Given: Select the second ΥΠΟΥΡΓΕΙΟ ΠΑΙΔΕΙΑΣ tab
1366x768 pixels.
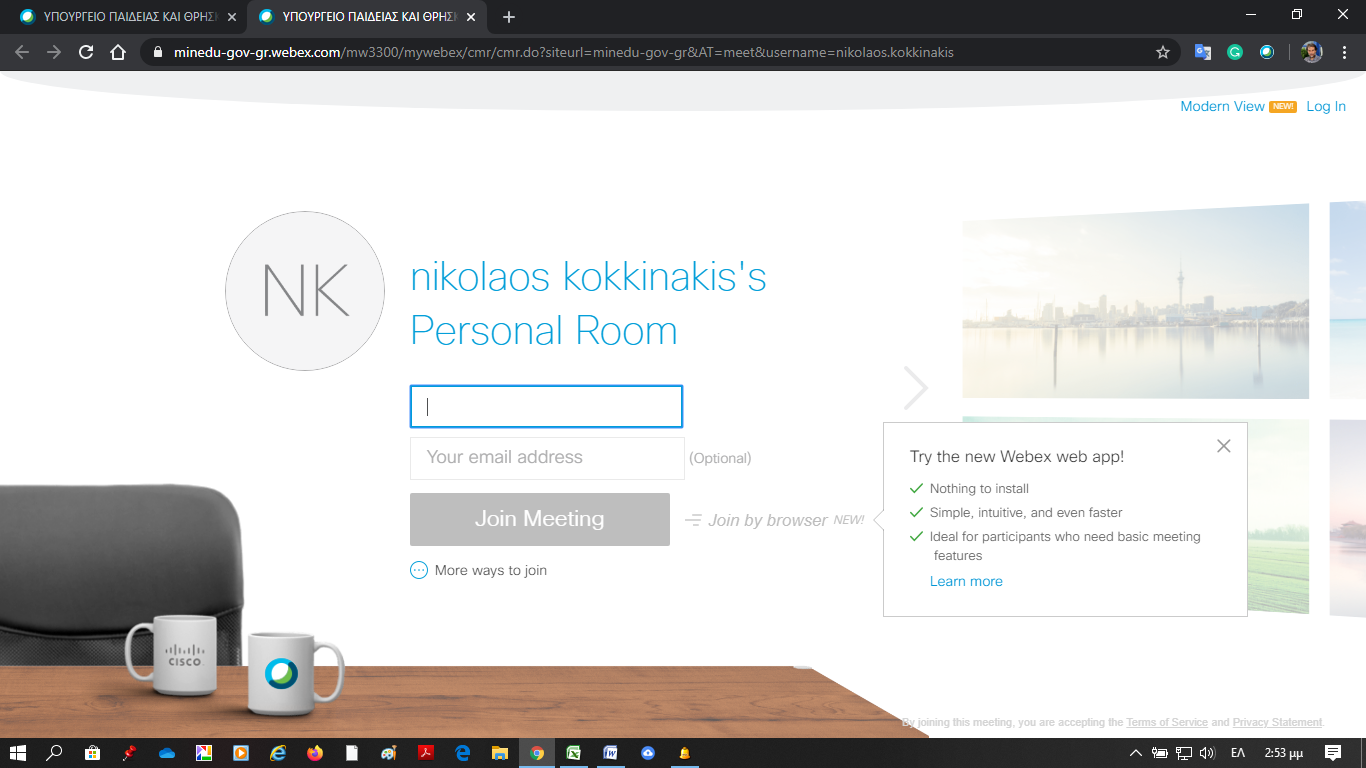Looking at the screenshot, I should (x=366, y=17).
